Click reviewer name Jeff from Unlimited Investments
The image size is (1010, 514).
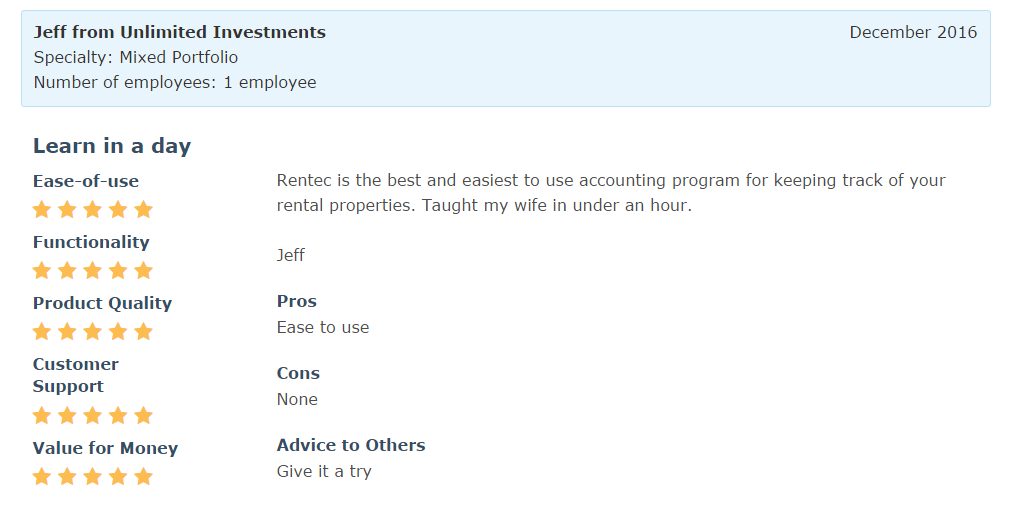coord(180,32)
